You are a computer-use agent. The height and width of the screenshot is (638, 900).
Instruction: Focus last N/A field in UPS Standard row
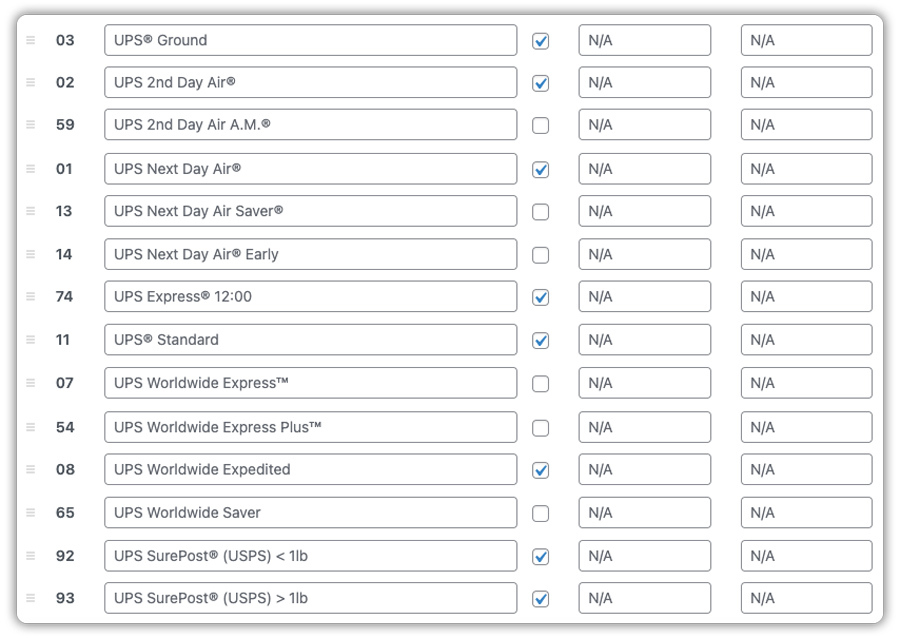click(806, 340)
